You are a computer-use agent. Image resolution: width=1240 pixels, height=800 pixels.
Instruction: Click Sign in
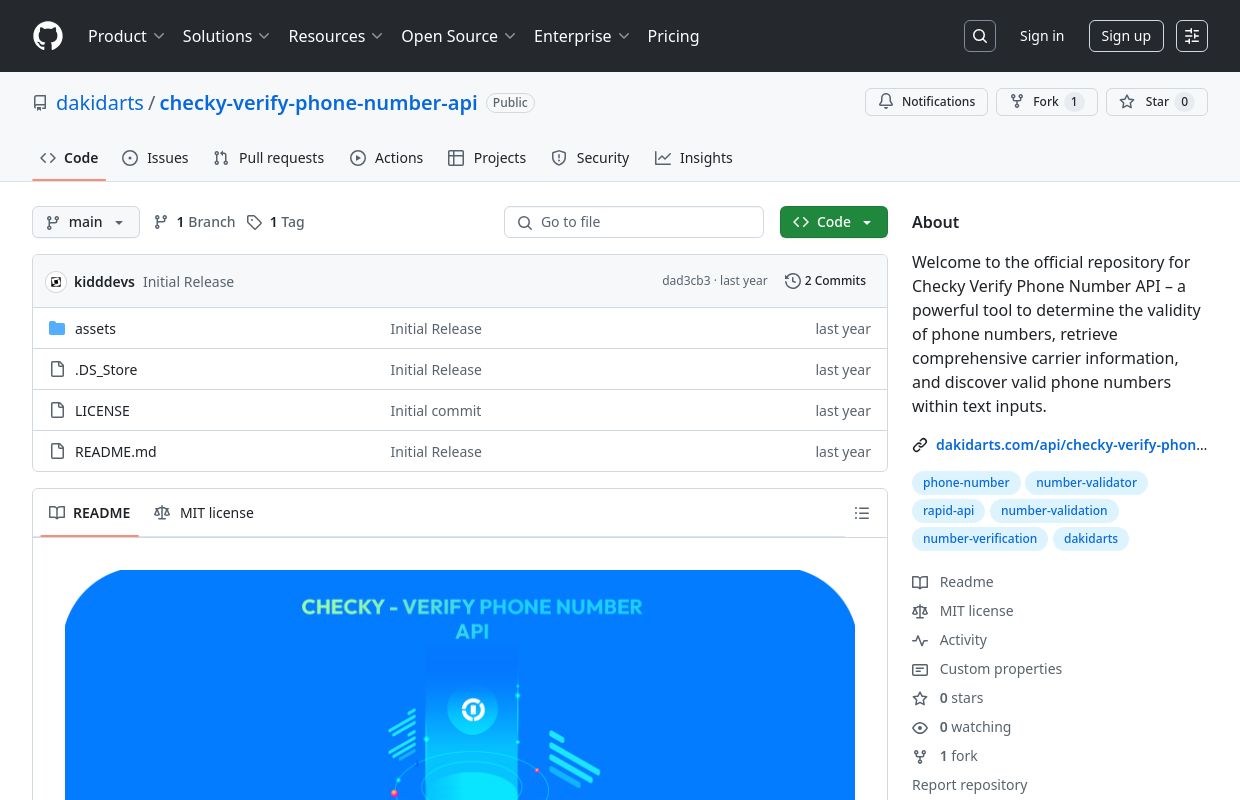(x=1042, y=36)
